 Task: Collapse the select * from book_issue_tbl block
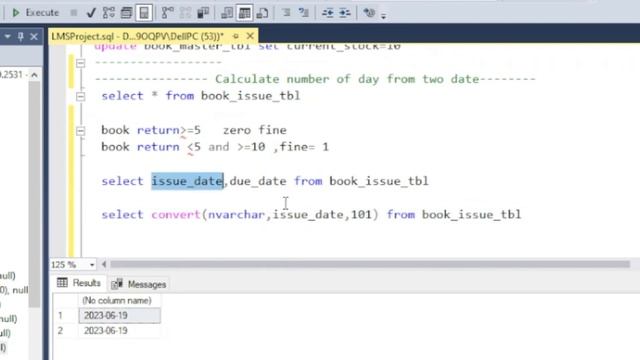(80, 96)
